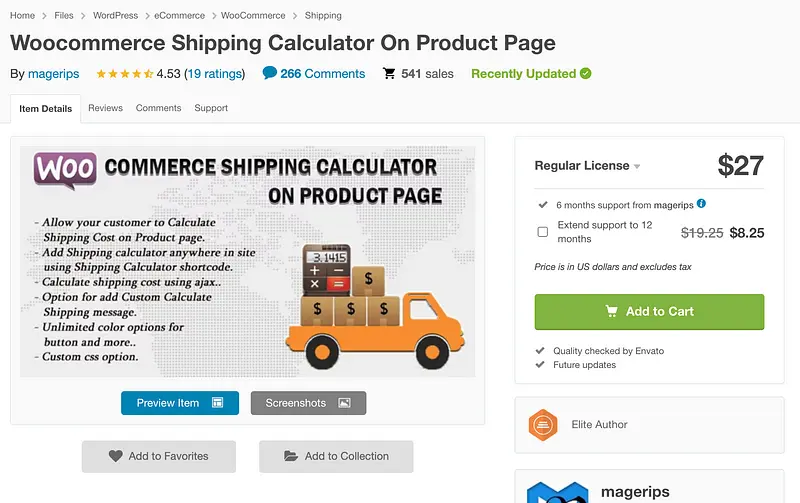This screenshot has width=800, height=503.
Task: Click the Preview Item button
Action: point(180,403)
